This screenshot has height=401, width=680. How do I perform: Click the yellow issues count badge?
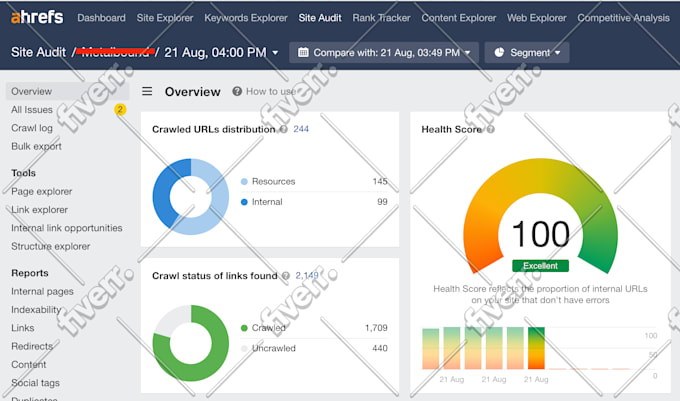(120, 110)
